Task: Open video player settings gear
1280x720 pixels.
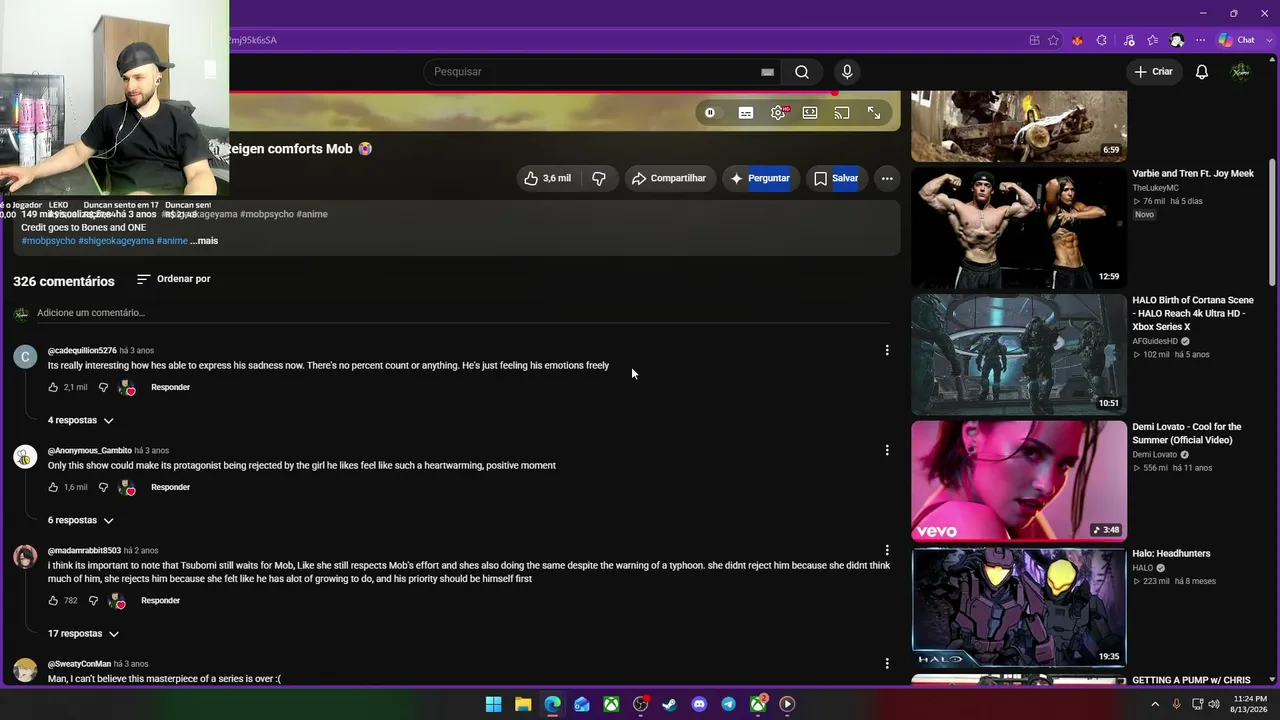Action: point(778,113)
